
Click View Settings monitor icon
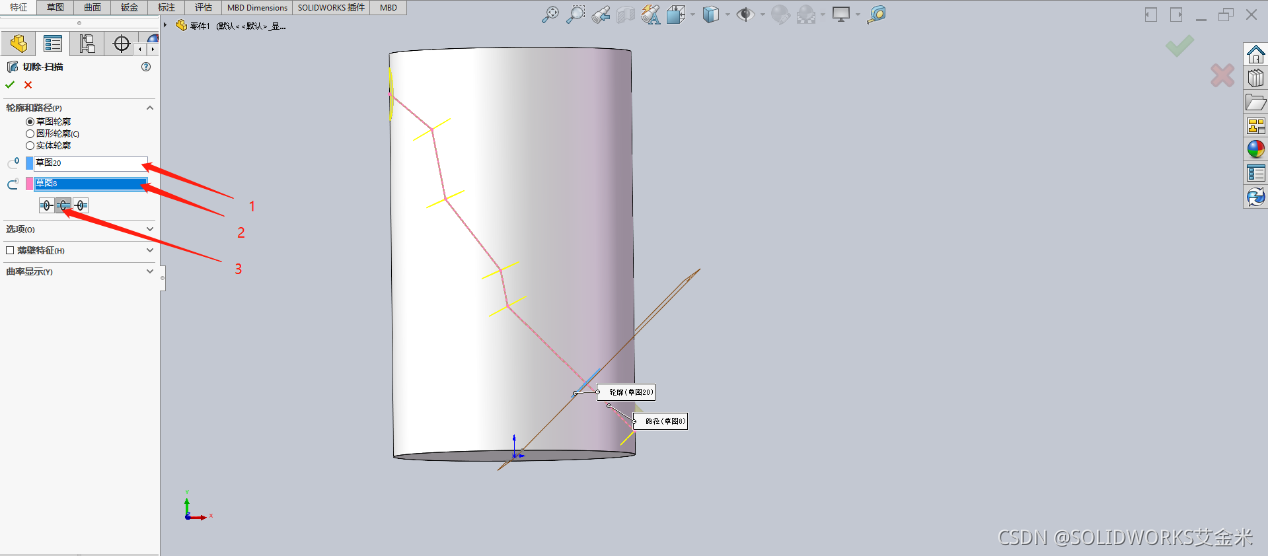[841, 14]
